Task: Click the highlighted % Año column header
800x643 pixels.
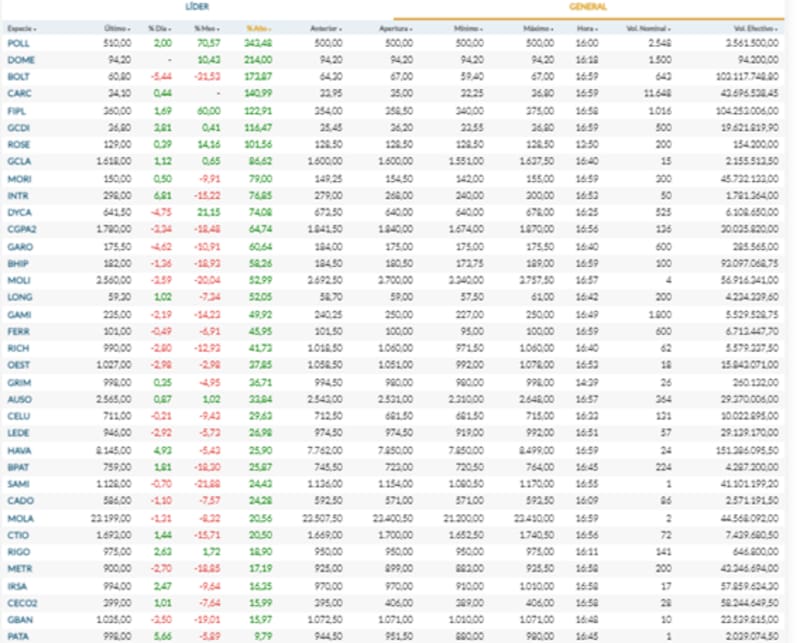Action: [259, 28]
